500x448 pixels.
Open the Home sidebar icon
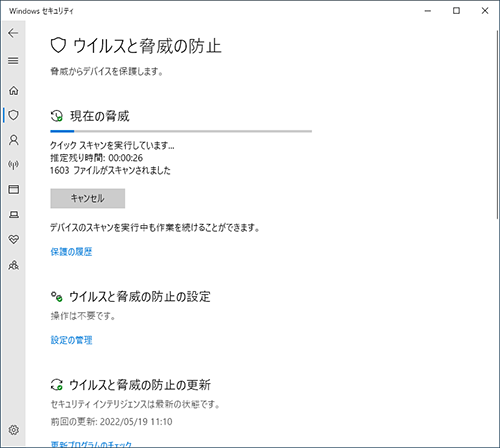point(14,90)
